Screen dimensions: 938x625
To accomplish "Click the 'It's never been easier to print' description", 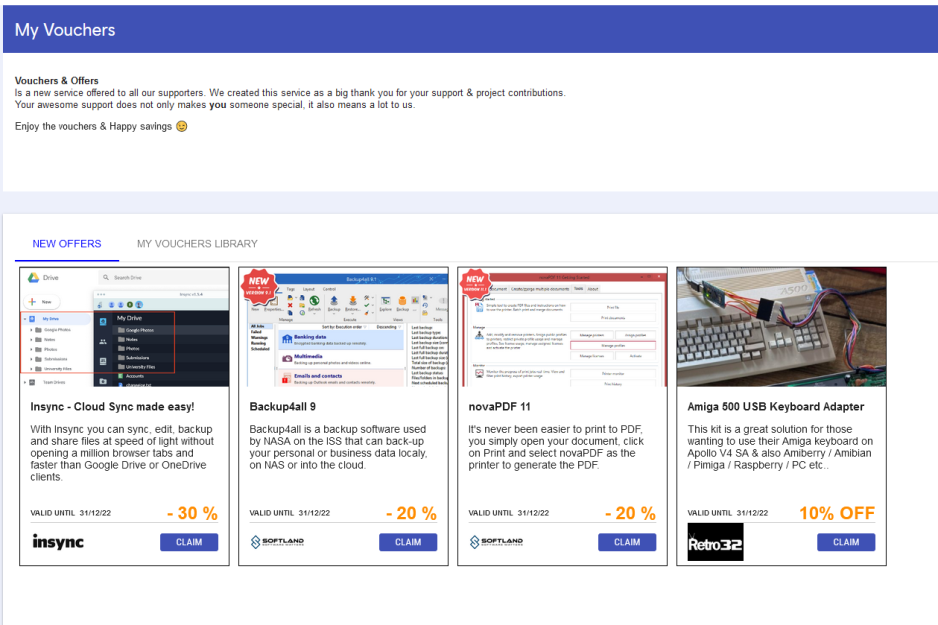I will (556, 447).
